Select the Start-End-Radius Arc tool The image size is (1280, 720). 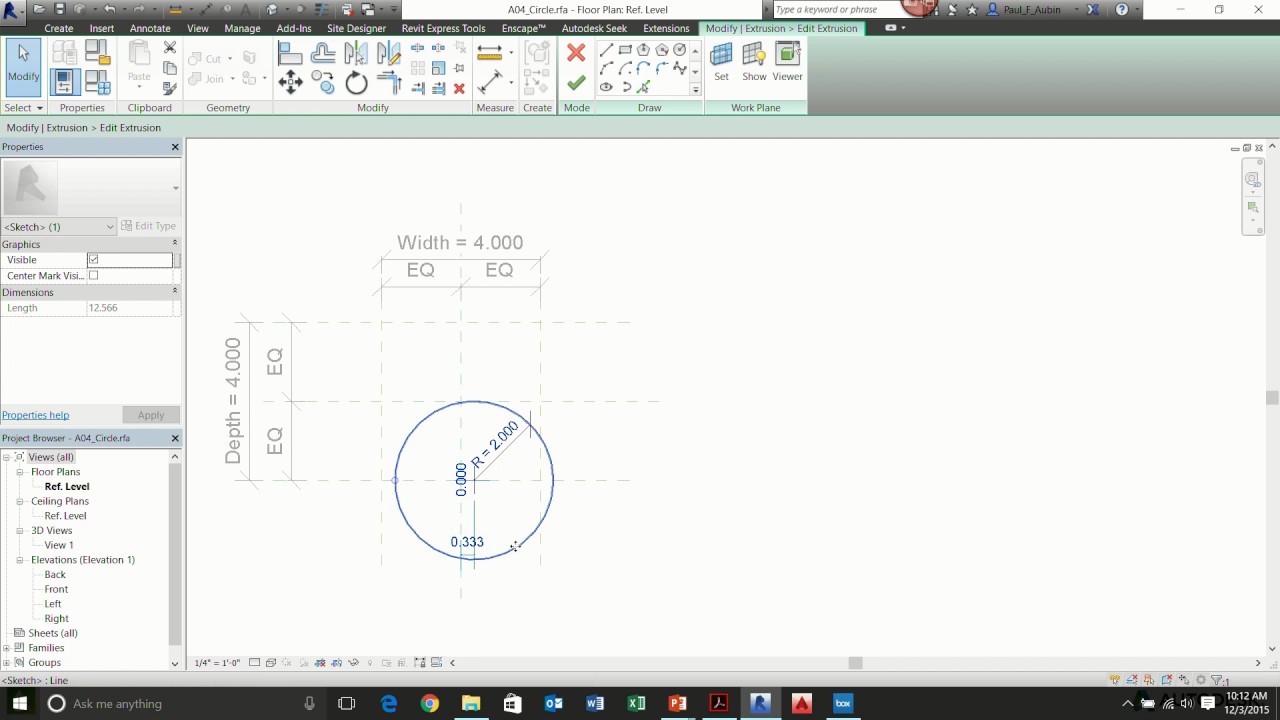click(x=606, y=68)
